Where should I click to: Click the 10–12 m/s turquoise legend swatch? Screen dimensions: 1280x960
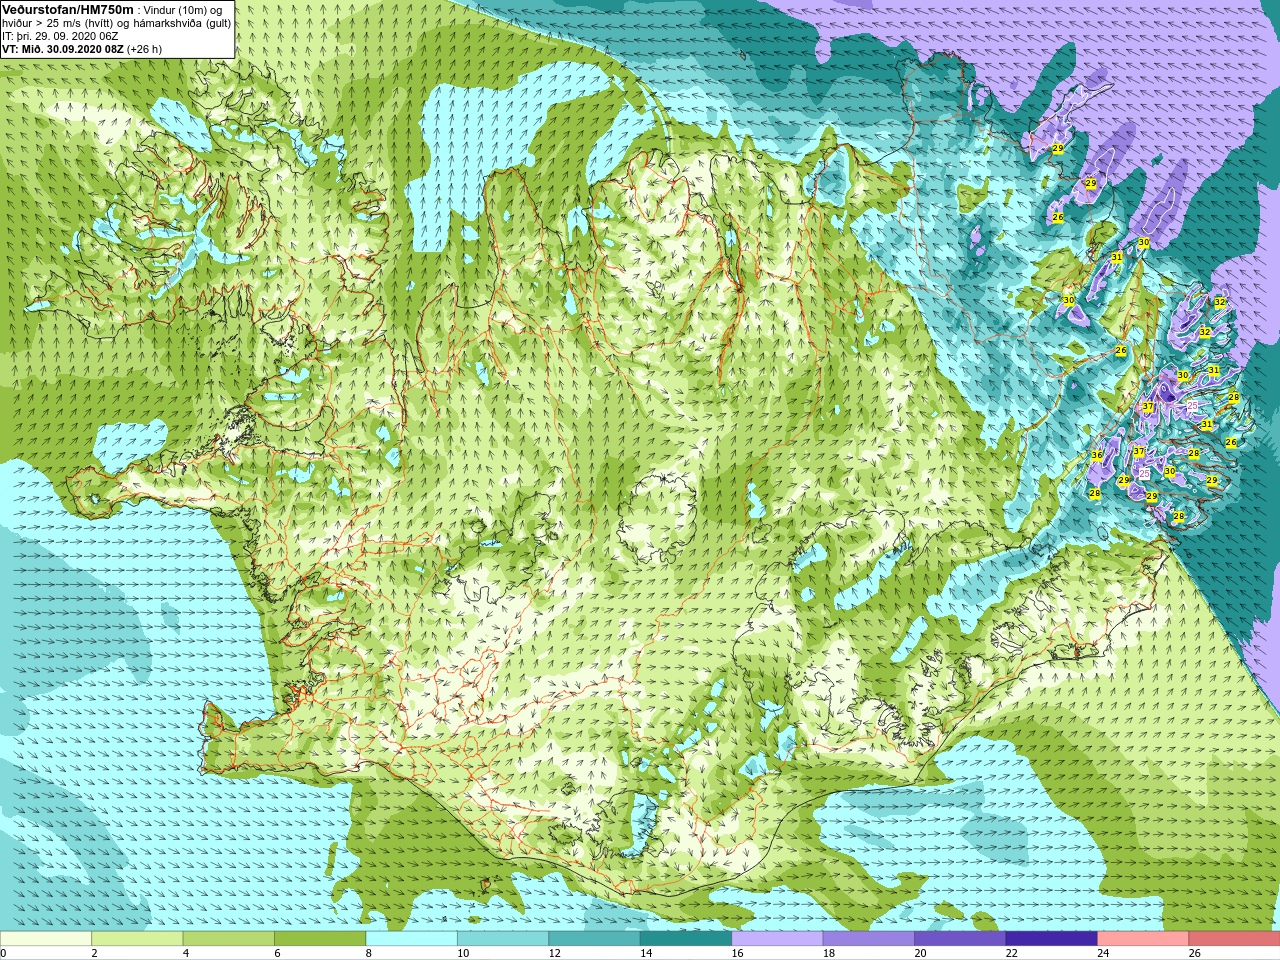[503, 939]
